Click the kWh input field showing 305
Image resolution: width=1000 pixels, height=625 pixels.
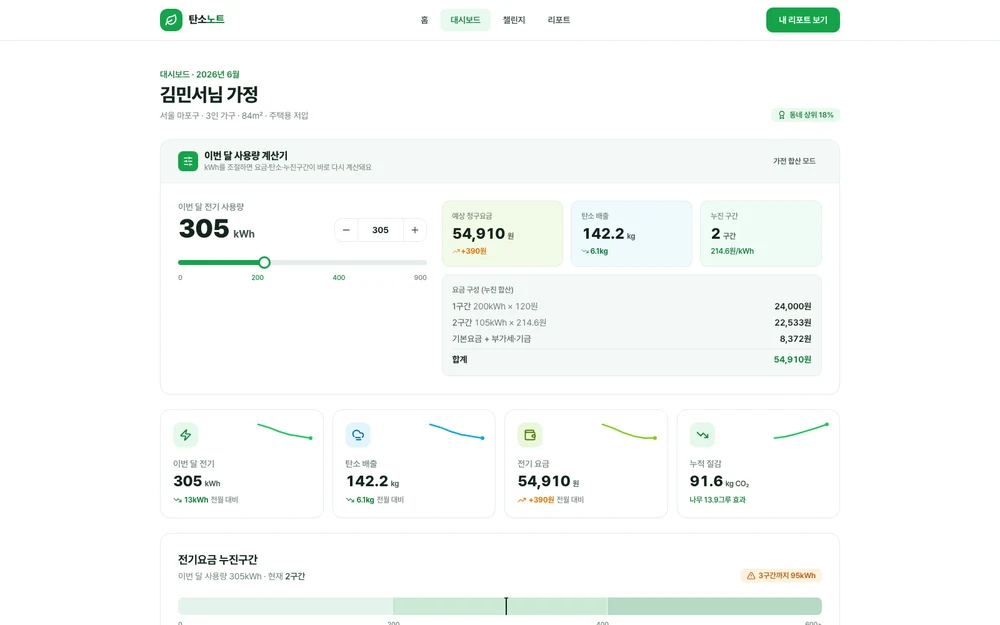tap(380, 230)
